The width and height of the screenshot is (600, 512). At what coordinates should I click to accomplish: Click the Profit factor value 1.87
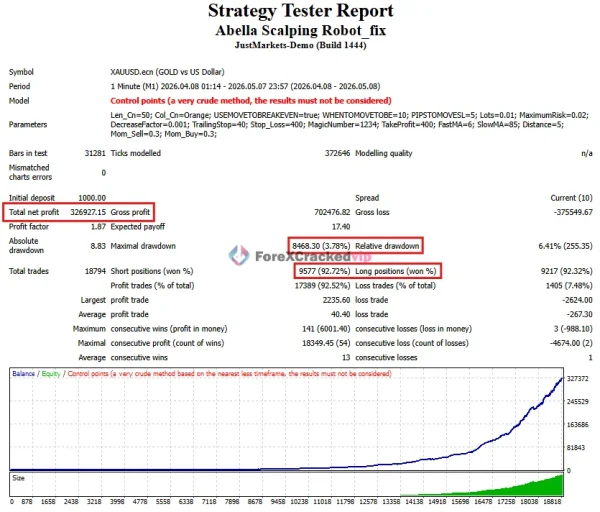(x=98, y=227)
